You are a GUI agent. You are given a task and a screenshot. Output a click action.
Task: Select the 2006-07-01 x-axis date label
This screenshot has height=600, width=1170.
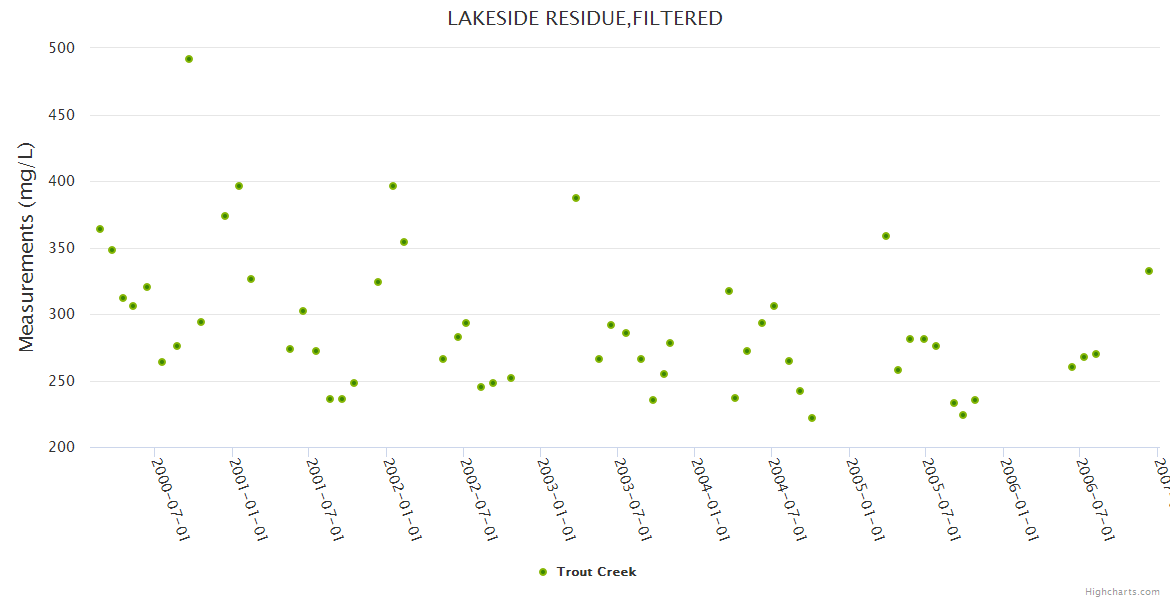pos(1096,499)
